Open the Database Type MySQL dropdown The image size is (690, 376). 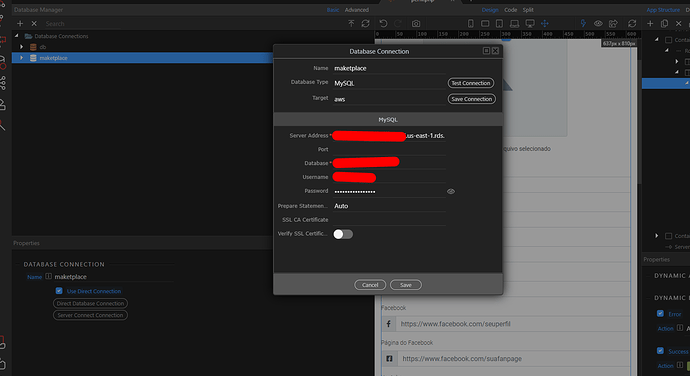click(389, 83)
